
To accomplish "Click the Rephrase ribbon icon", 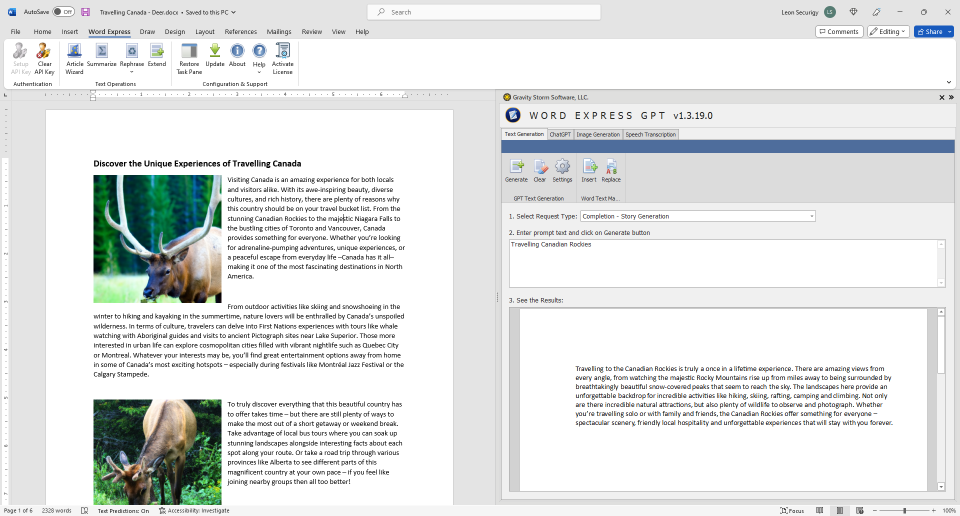I will tap(132, 51).
